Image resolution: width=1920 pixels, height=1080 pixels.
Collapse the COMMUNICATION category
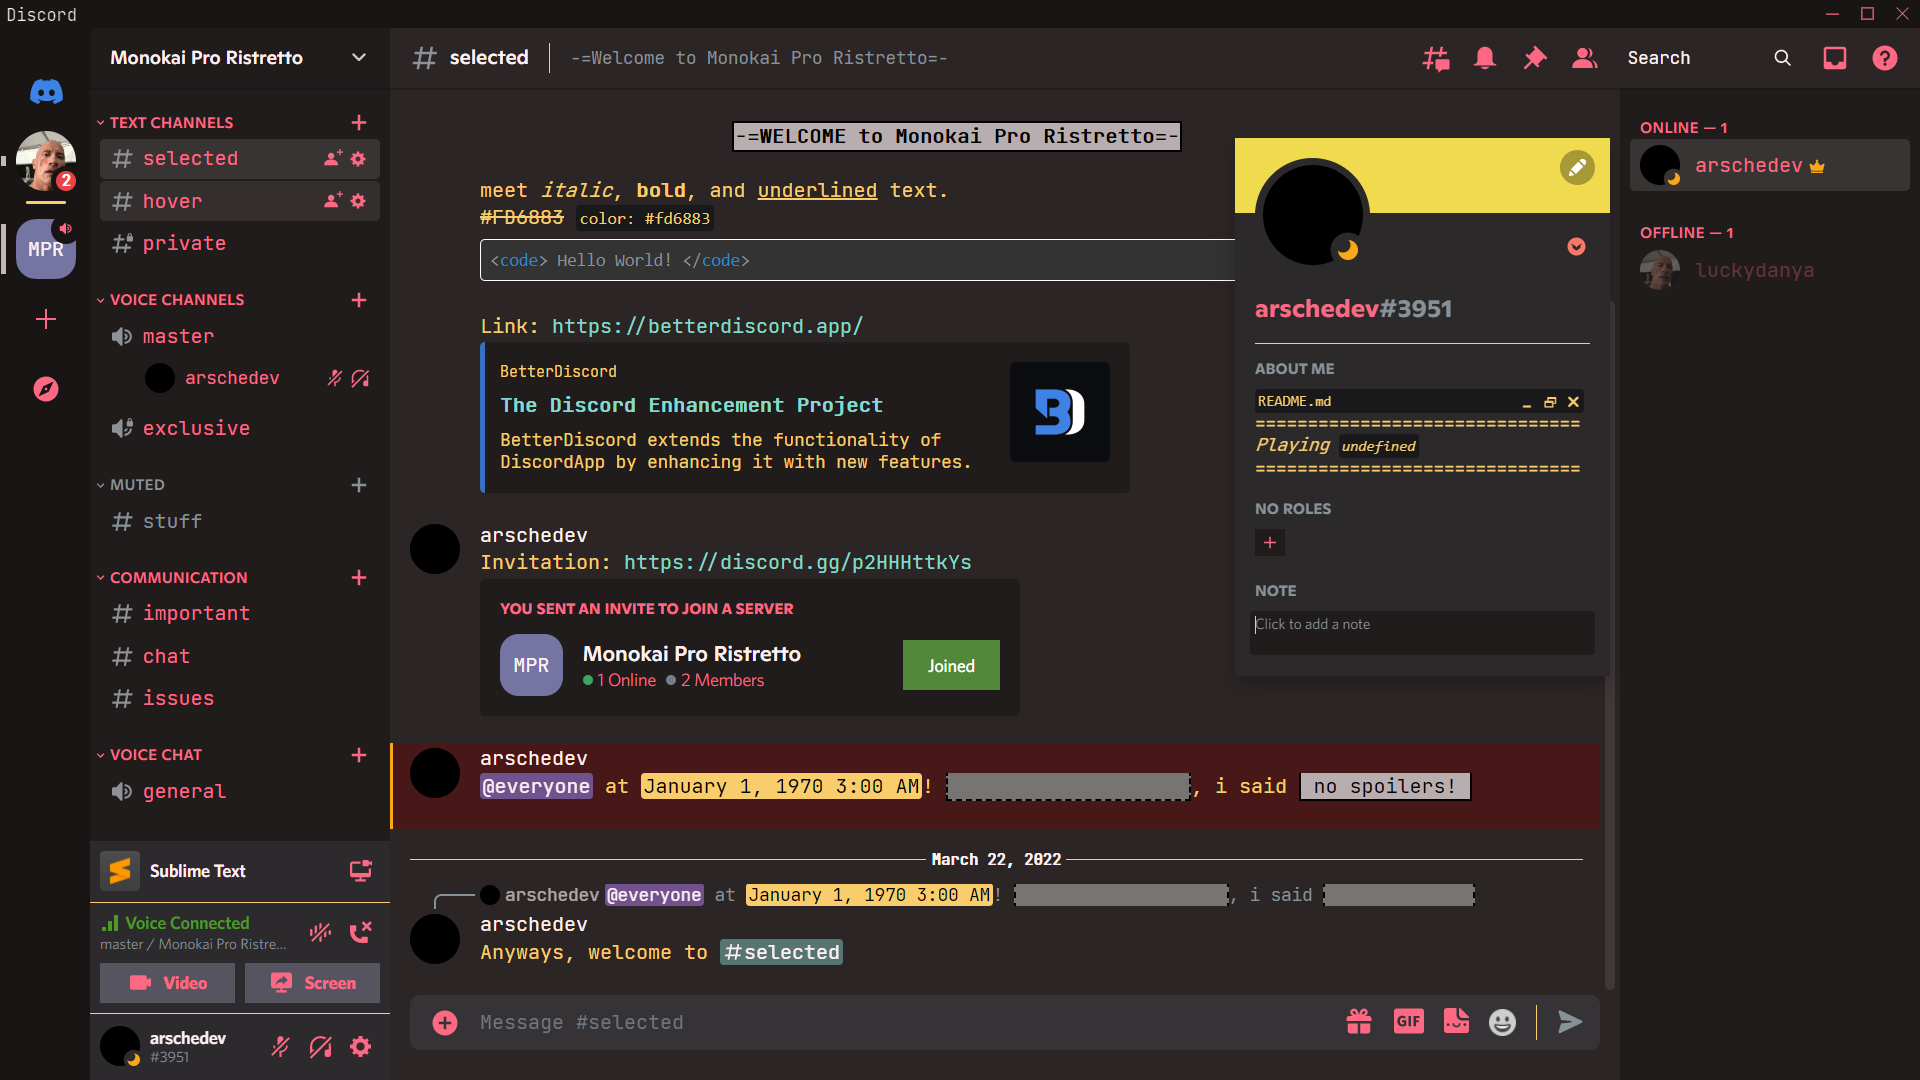click(178, 578)
